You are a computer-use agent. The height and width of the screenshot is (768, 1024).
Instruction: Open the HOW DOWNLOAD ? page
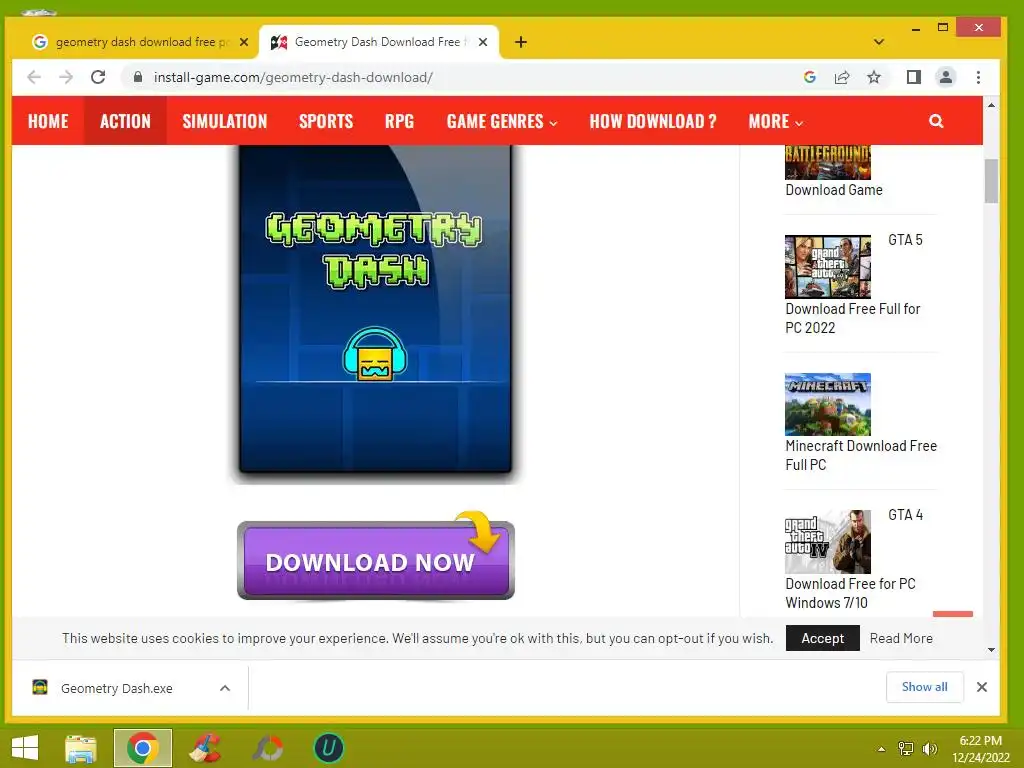(x=653, y=121)
